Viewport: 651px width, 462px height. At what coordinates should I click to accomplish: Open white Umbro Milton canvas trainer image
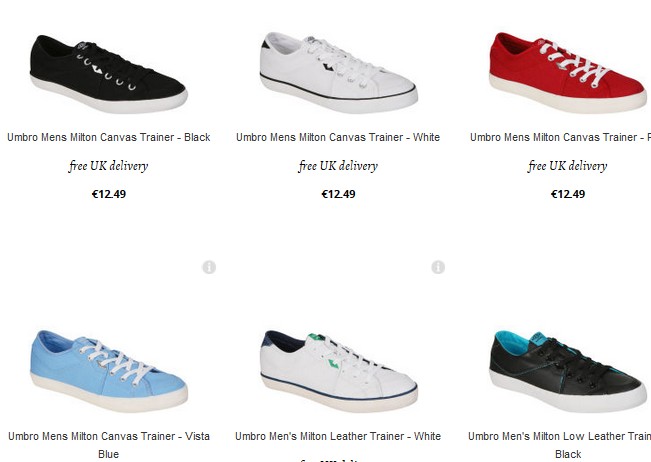(x=338, y=73)
